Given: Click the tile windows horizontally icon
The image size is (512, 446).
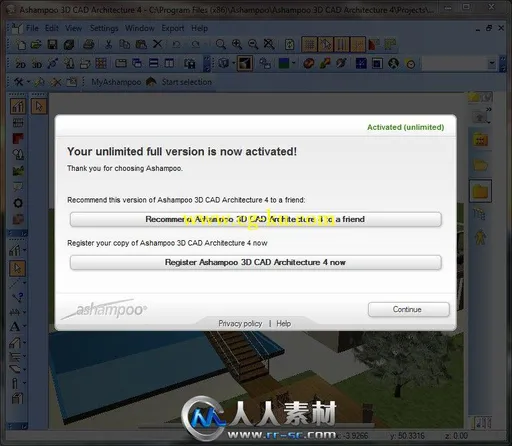Looking at the screenshot, I should pyautogui.click(x=153, y=63).
